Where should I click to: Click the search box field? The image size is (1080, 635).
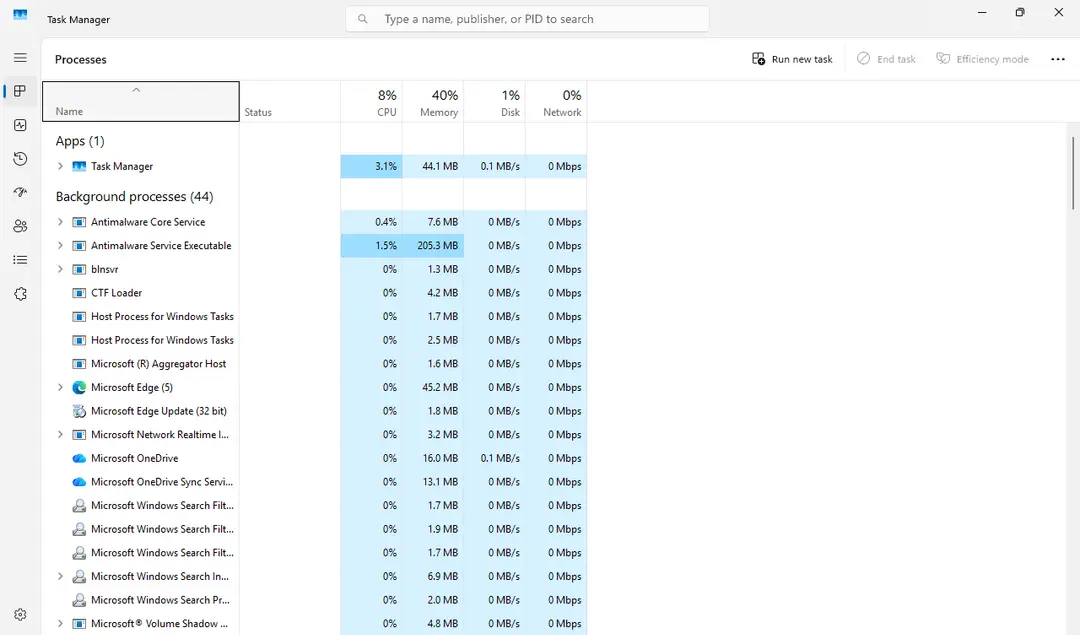[527, 19]
